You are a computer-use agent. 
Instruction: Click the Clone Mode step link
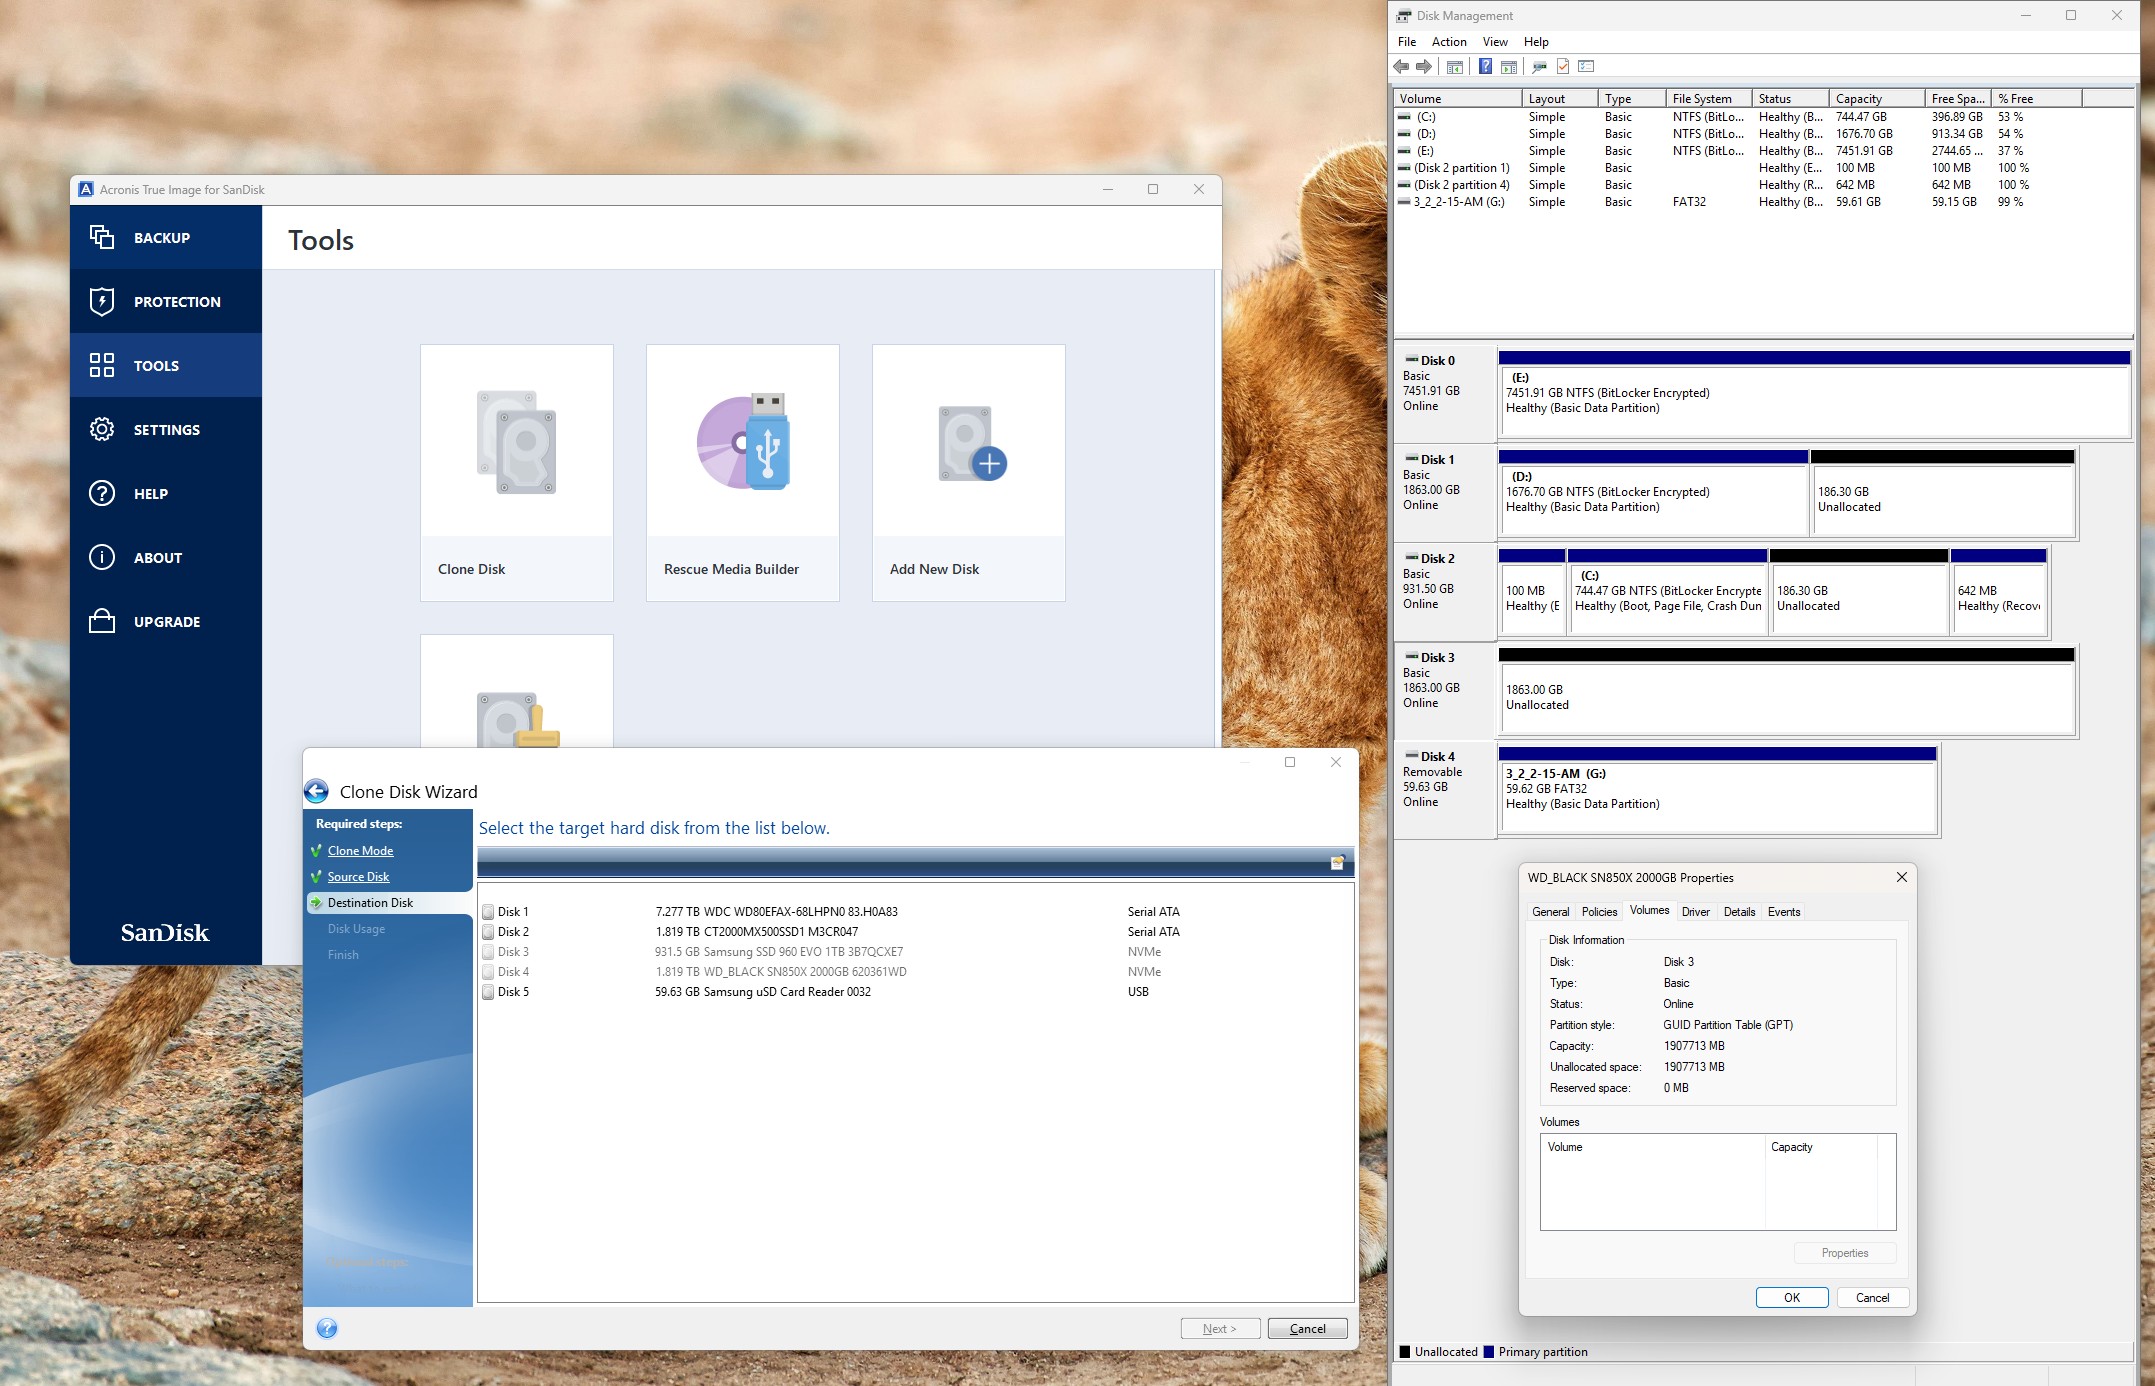360,851
